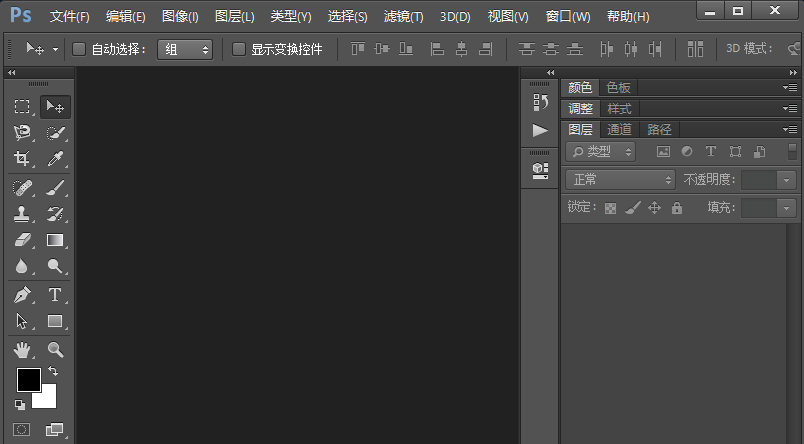Select the Brush tool
The image size is (804, 444).
point(55,188)
